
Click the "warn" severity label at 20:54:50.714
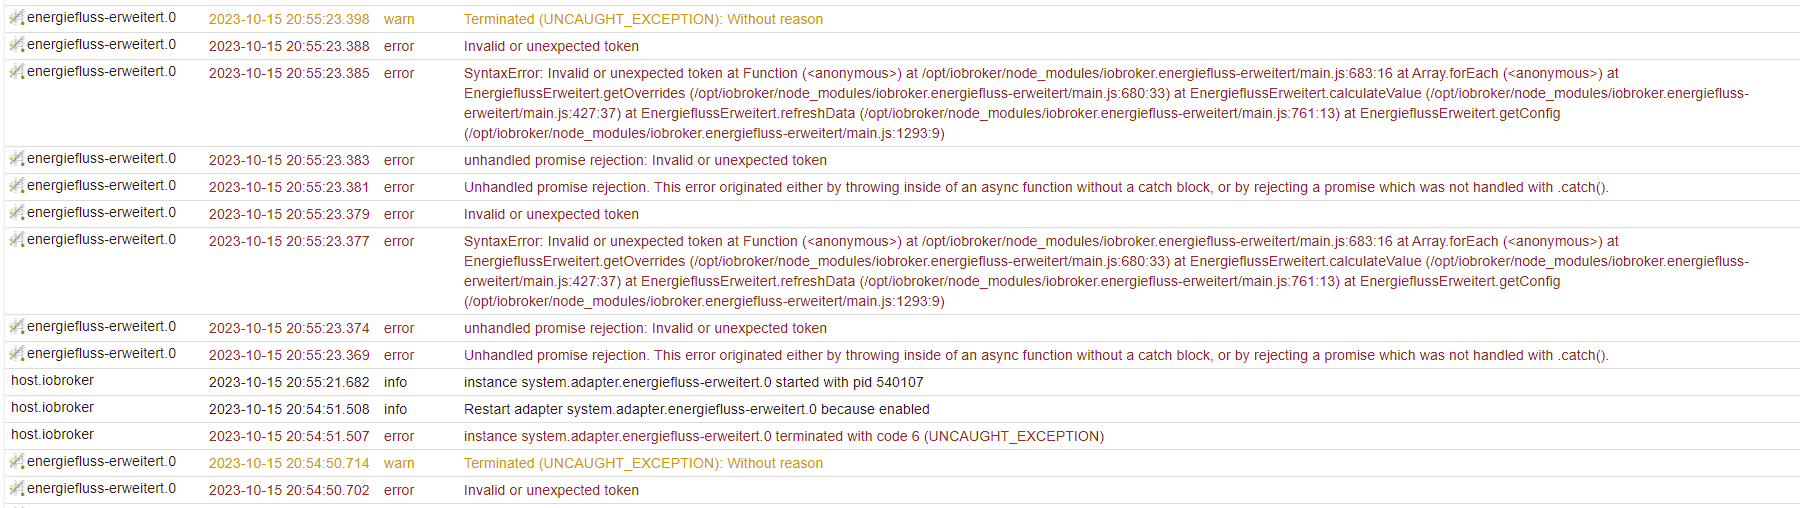(x=399, y=463)
